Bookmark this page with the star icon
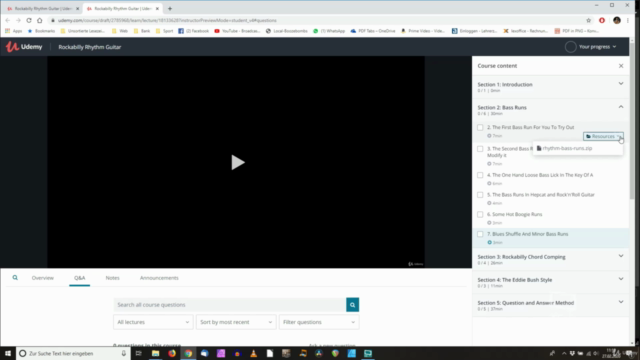This screenshot has height=360, width=640. click(588, 20)
